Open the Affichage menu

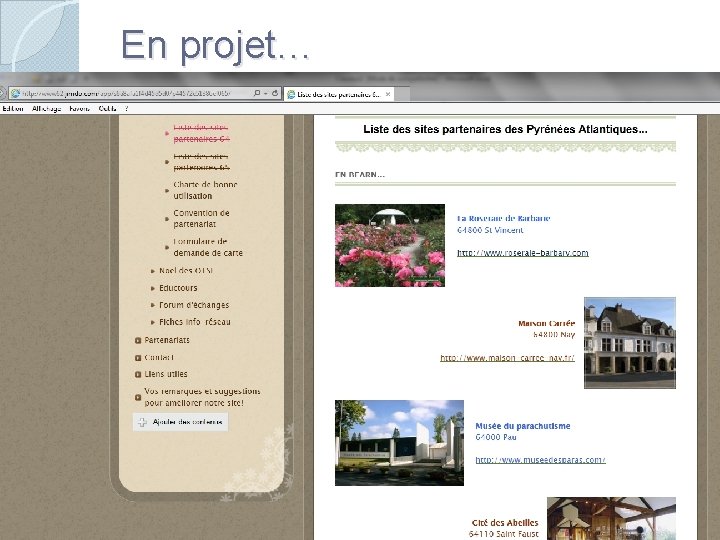coord(46,109)
